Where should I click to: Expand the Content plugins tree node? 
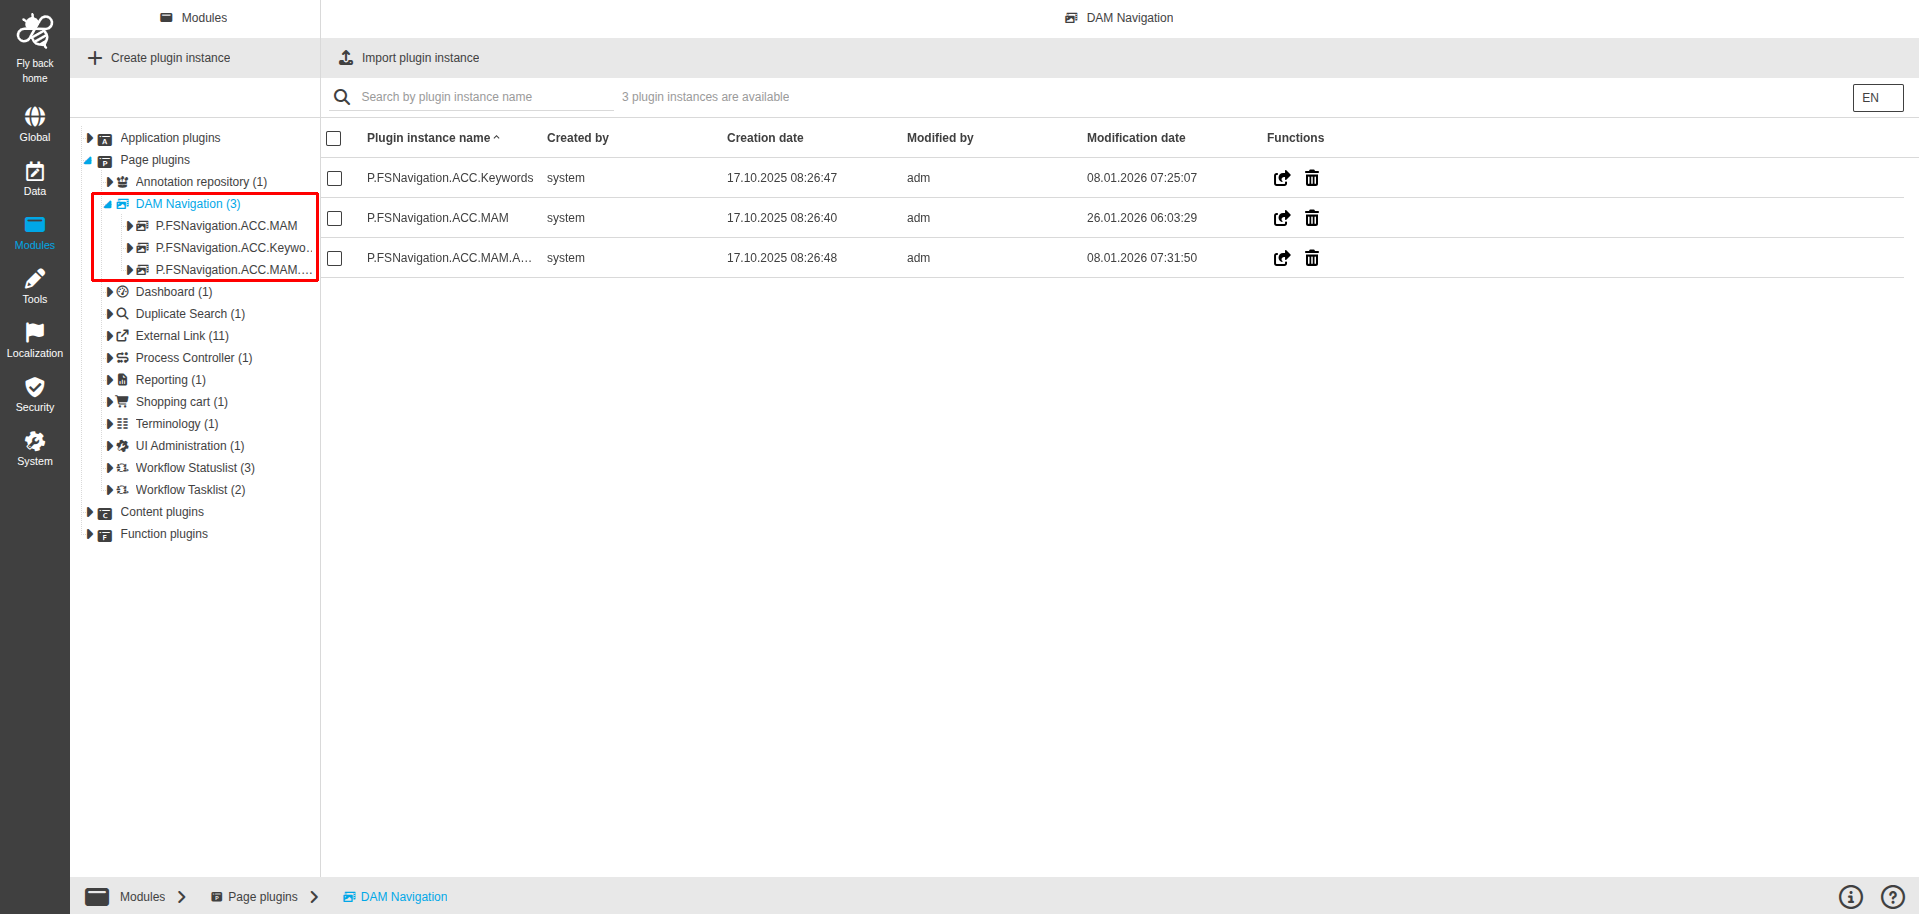coord(90,511)
